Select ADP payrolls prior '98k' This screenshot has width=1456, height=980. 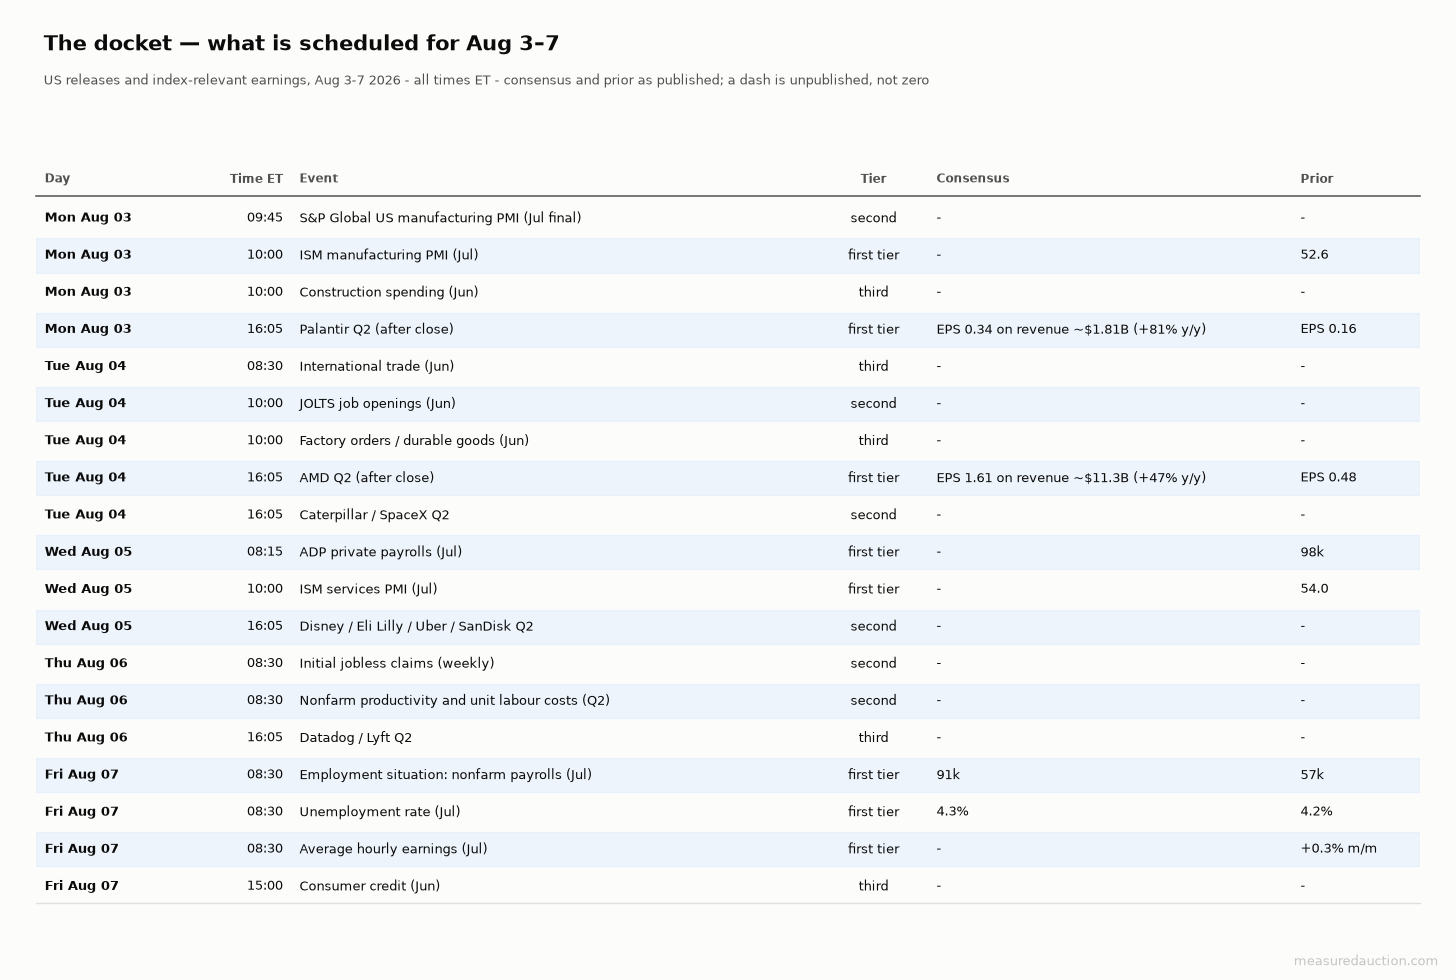click(1312, 552)
